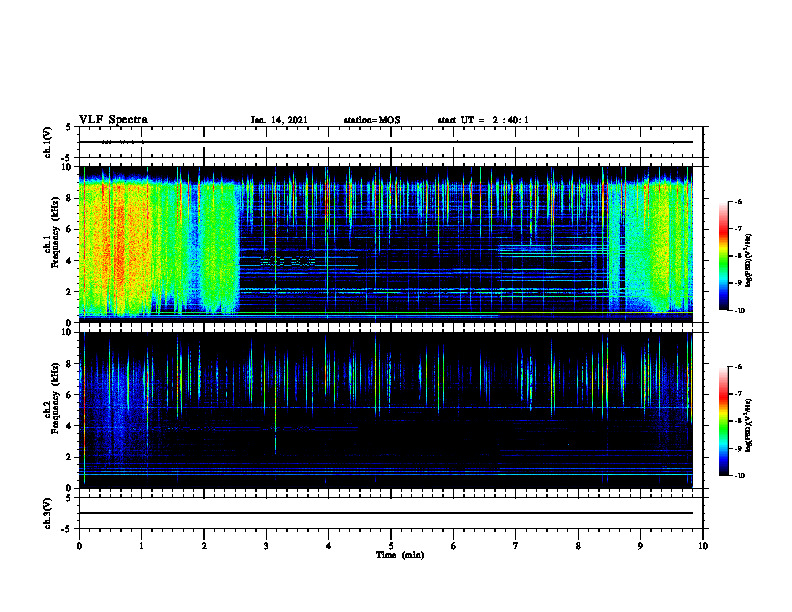This screenshot has height=612, width=792.
Task: Click the ch.1 voltage waveform strip
Action: (x=391, y=142)
